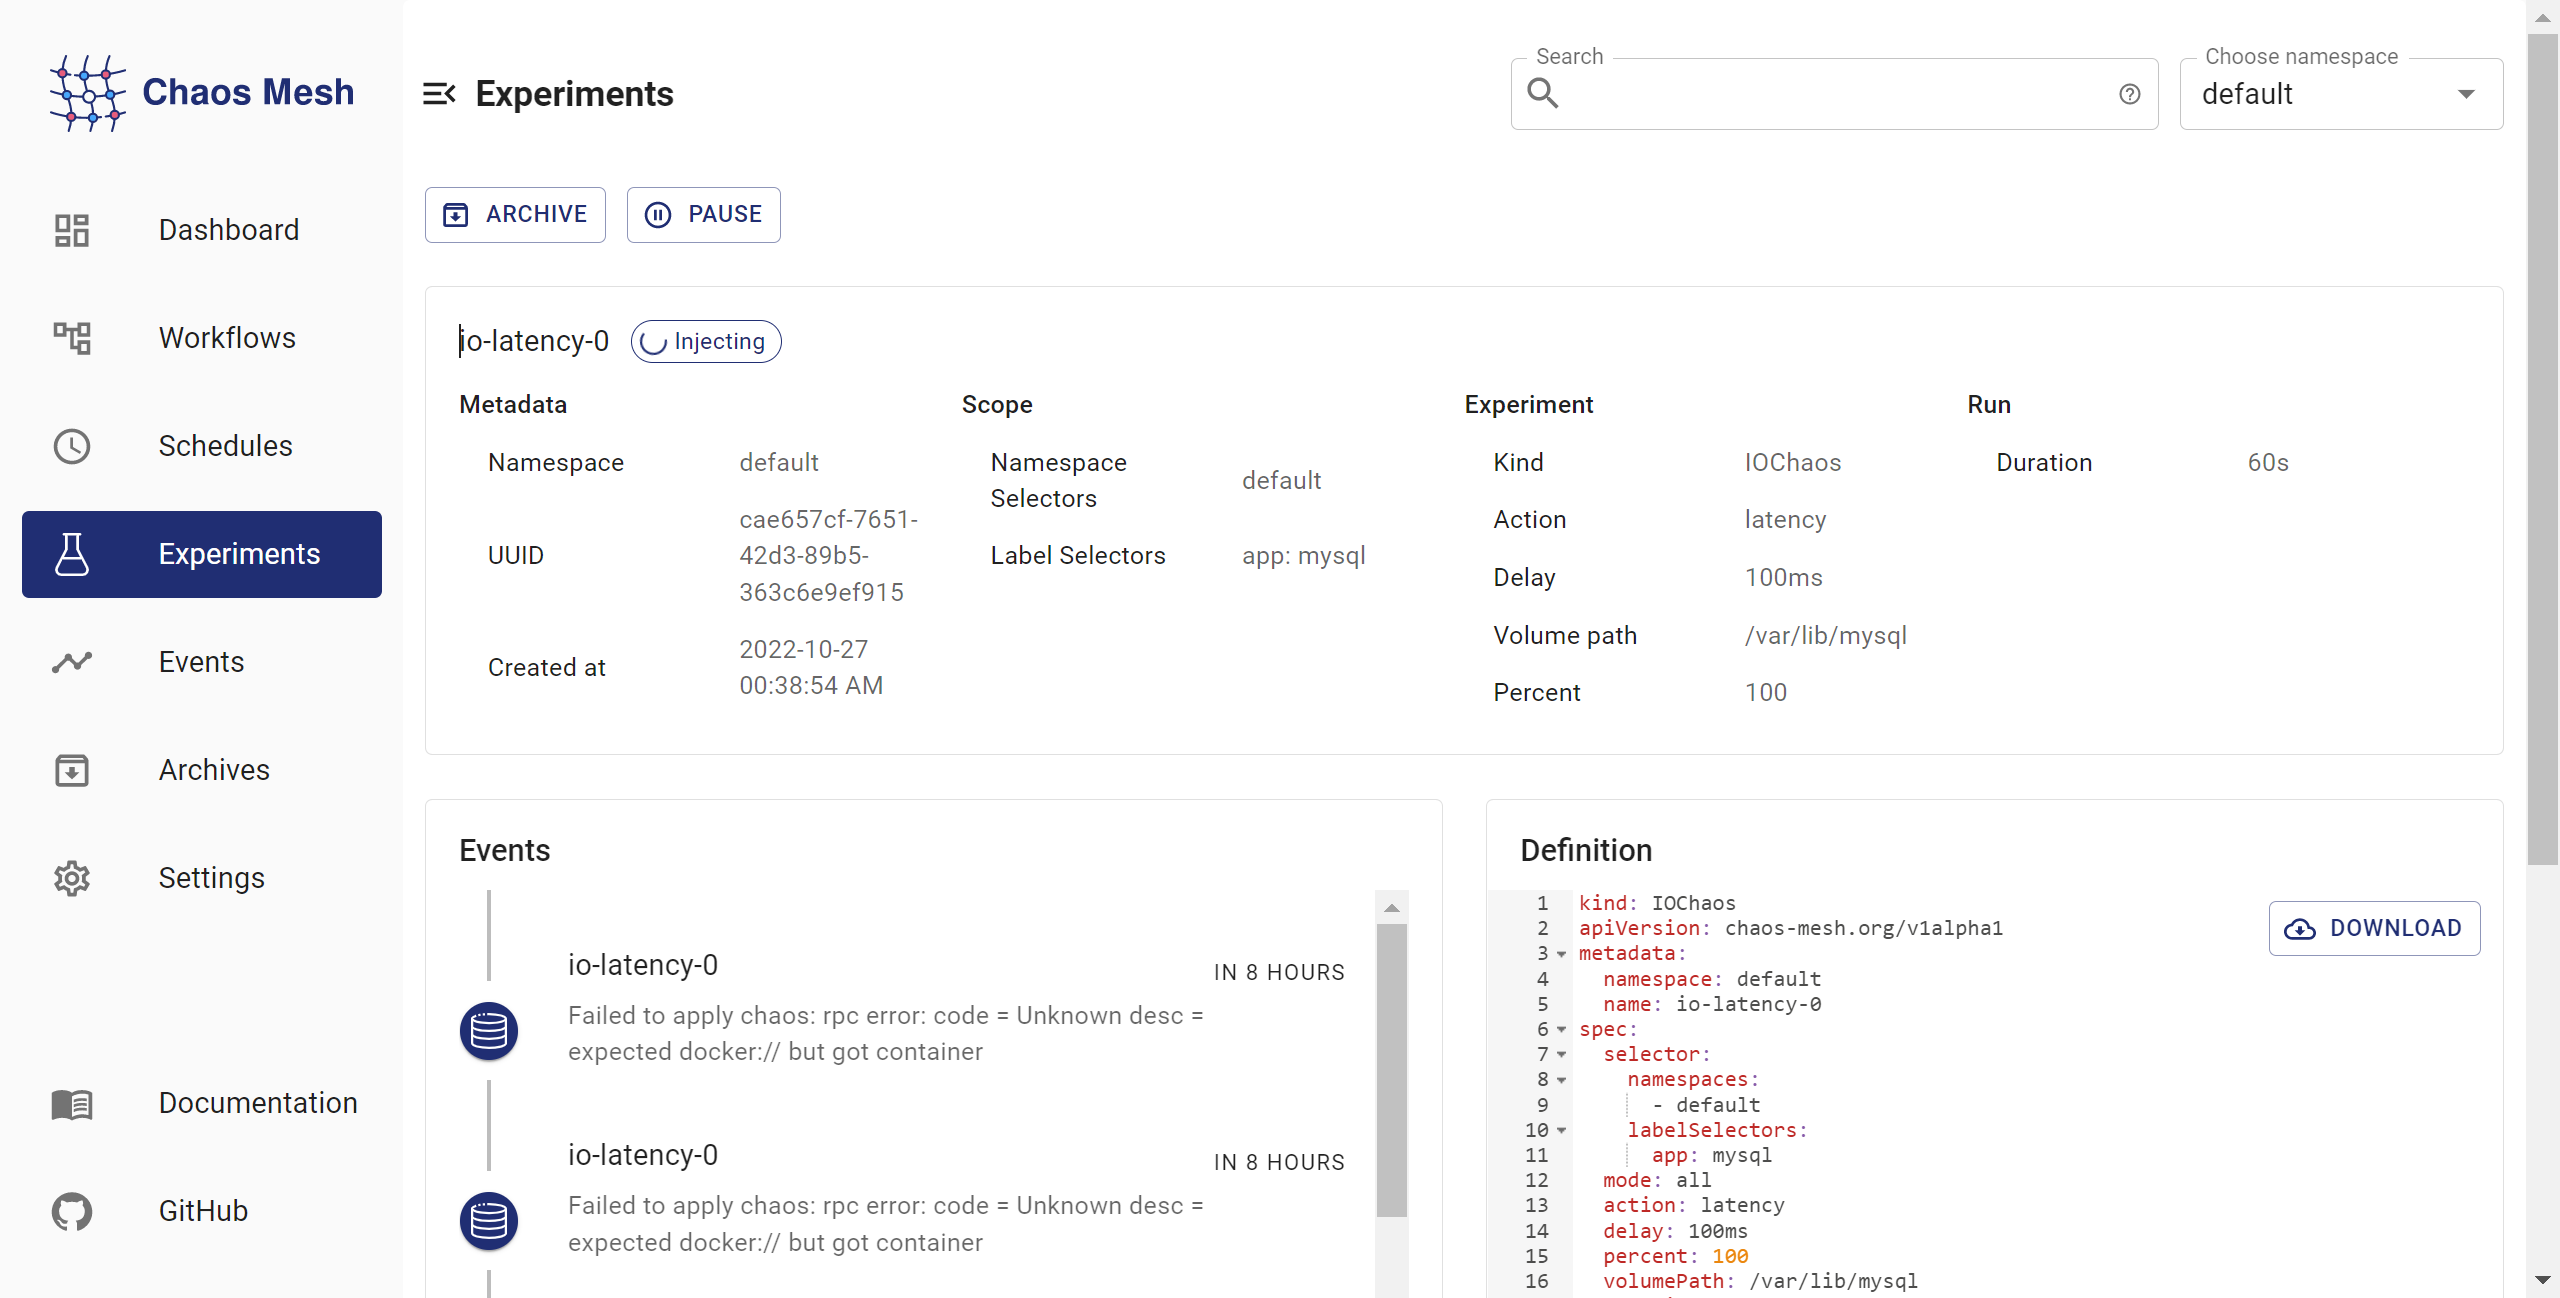2560x1298 pixels.
Task: Pause the running experiment
Action: coord(703,215)
